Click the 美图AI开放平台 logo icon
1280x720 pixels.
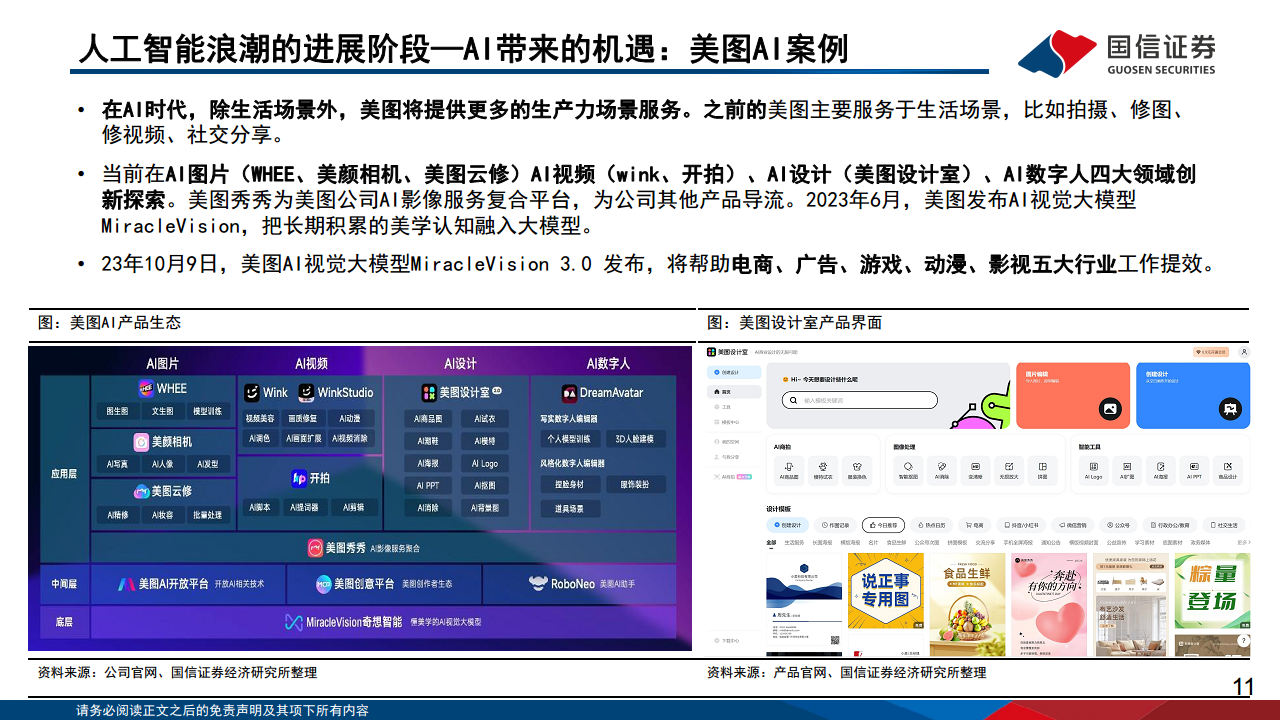pyautogui.click(x=126, y=584)
